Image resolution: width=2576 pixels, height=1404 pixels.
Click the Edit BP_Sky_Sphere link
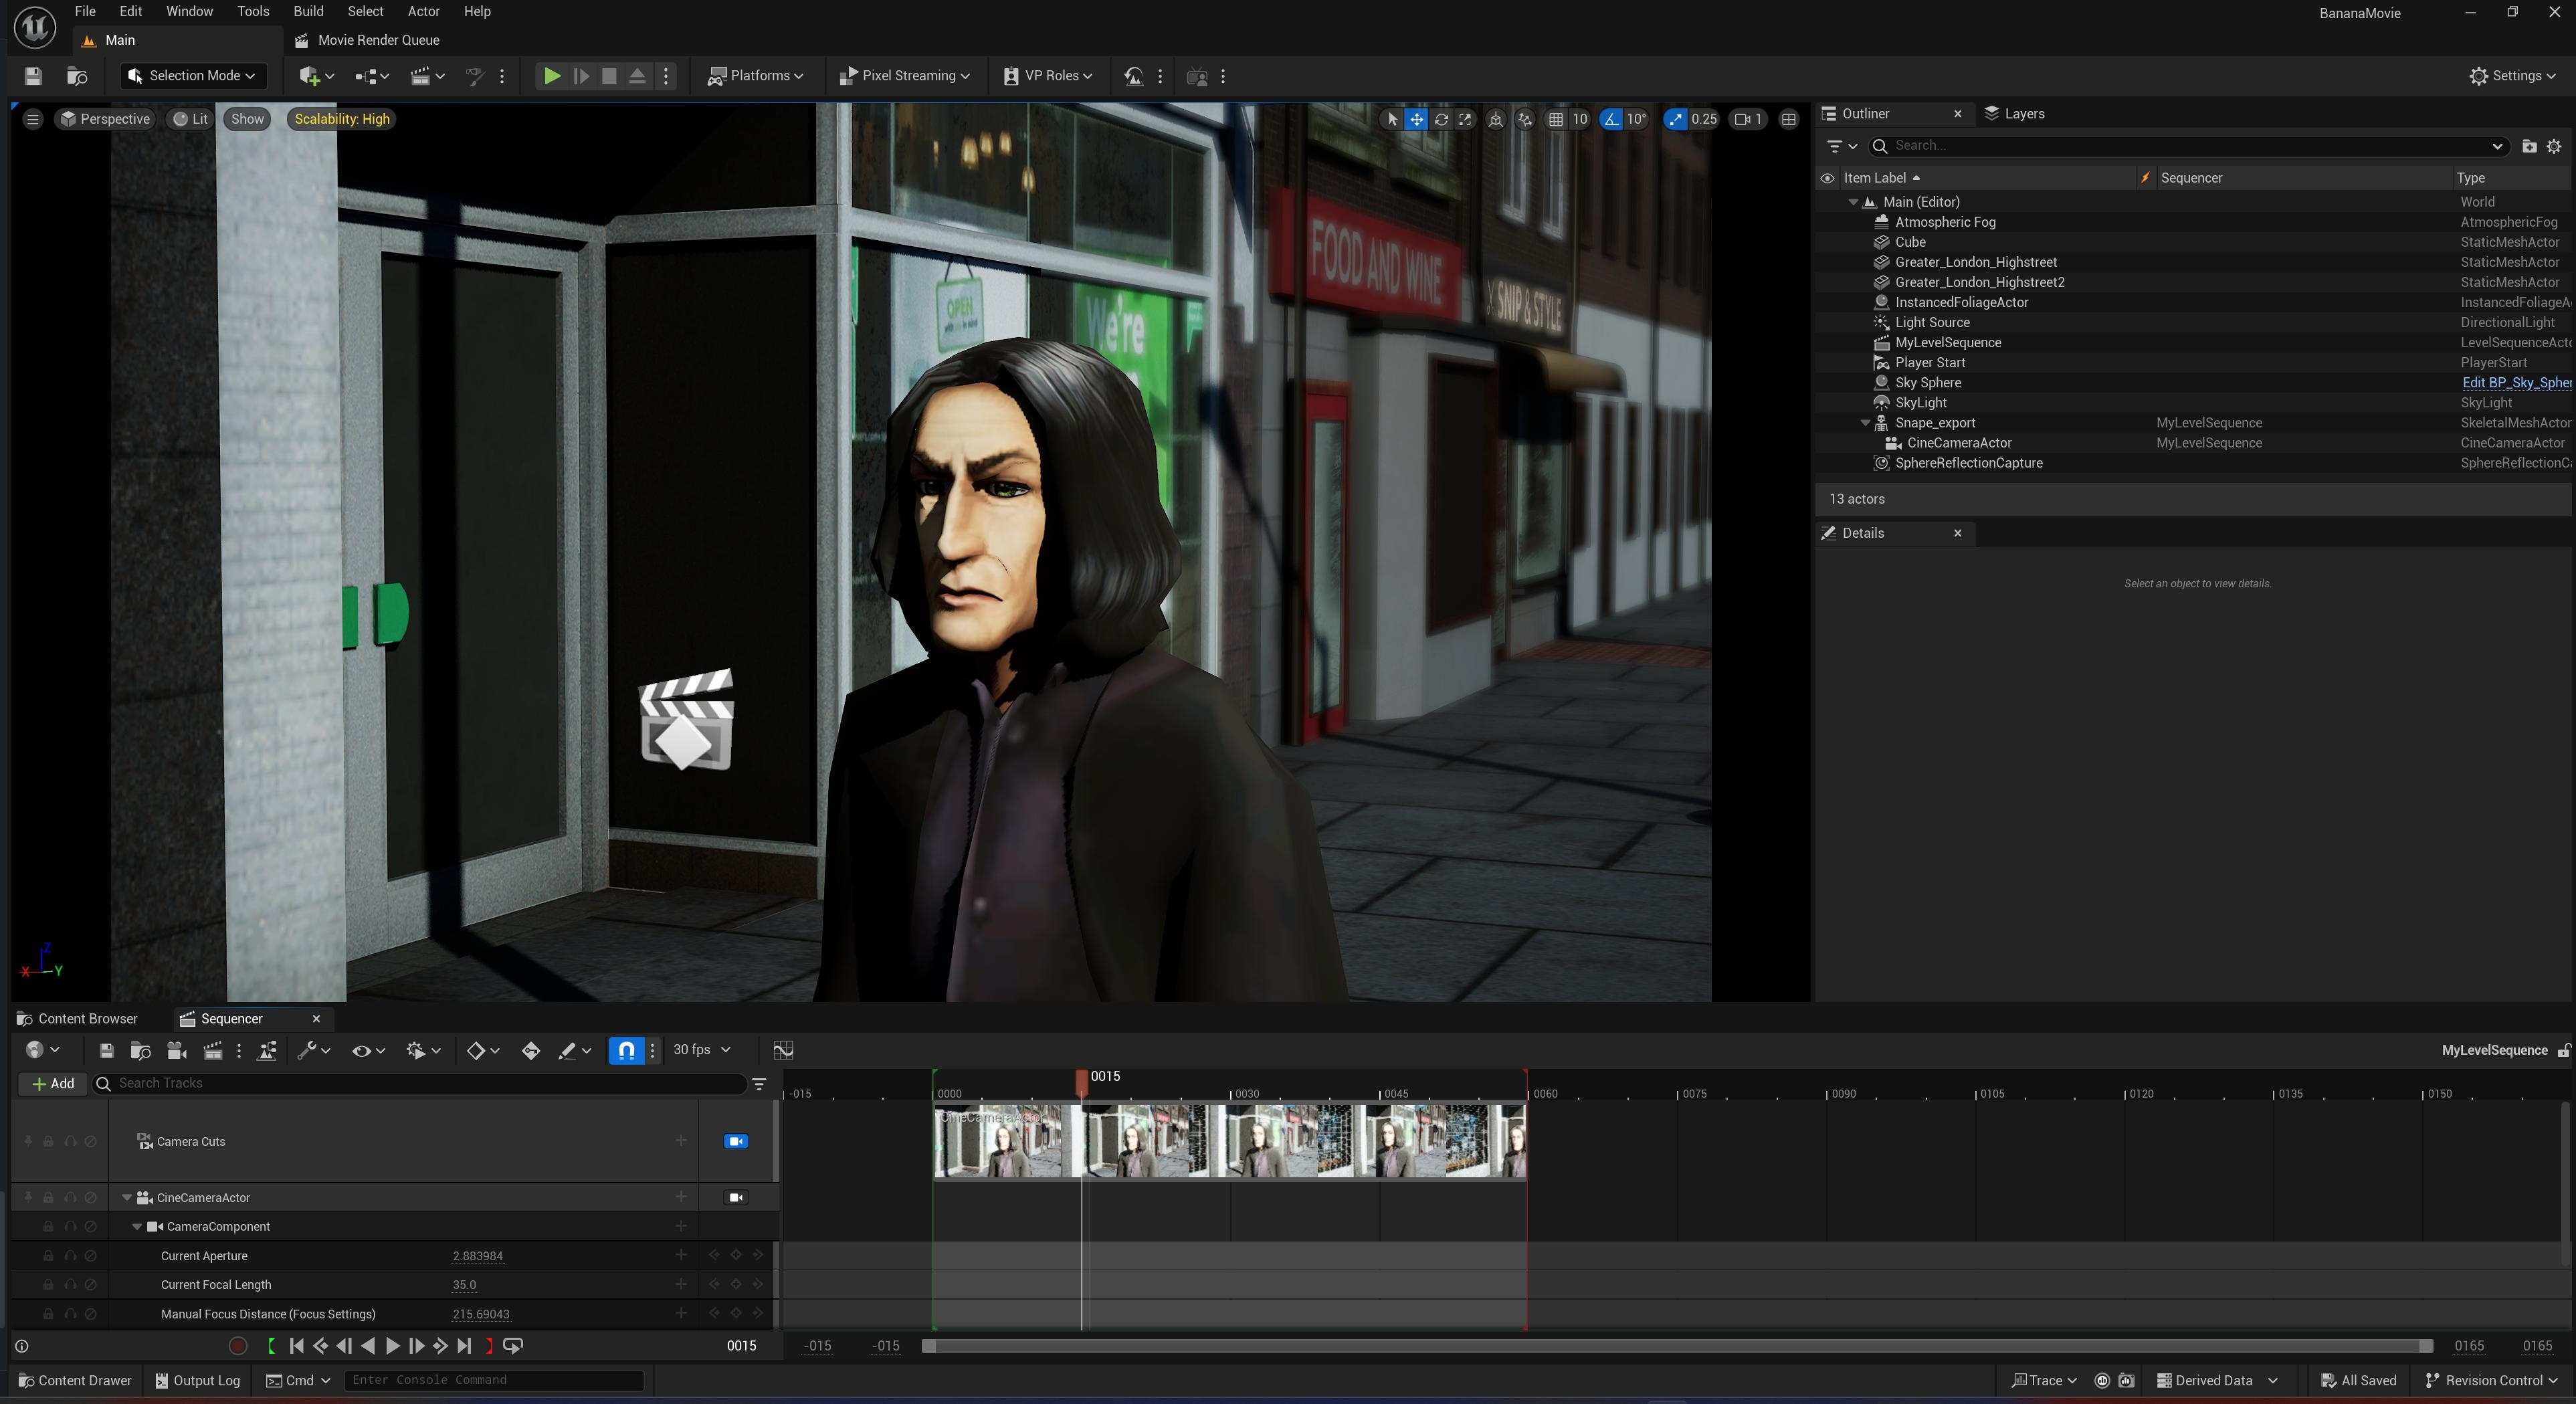pyautogui.click(x=2515, y=383)
